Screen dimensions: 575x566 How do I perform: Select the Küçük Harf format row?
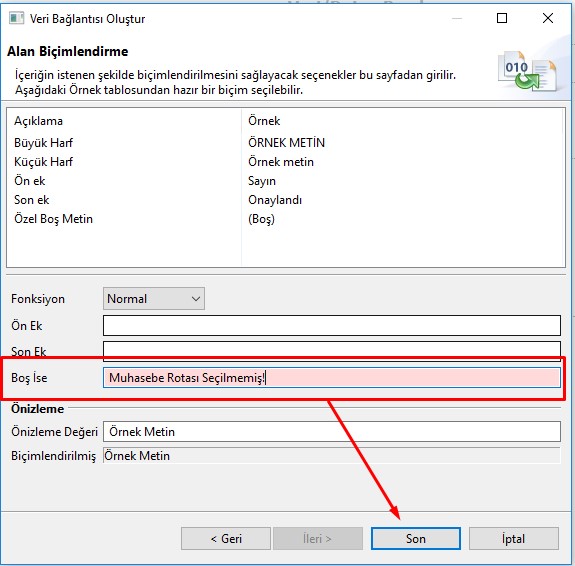click(x=286, y=162)
